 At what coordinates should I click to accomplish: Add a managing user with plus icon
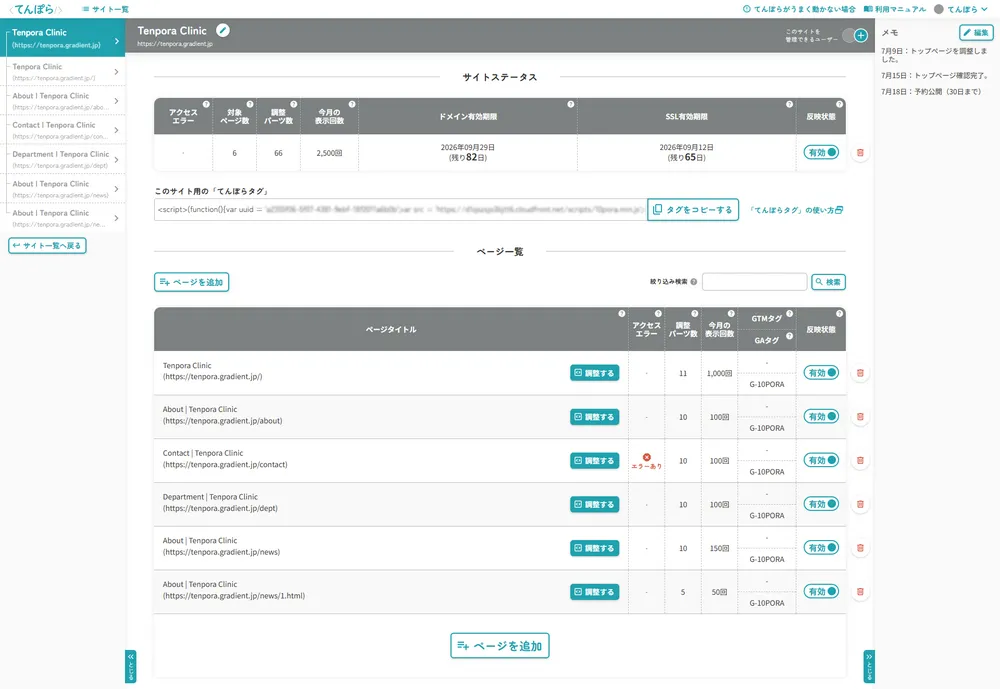click(x=860, y=36)
